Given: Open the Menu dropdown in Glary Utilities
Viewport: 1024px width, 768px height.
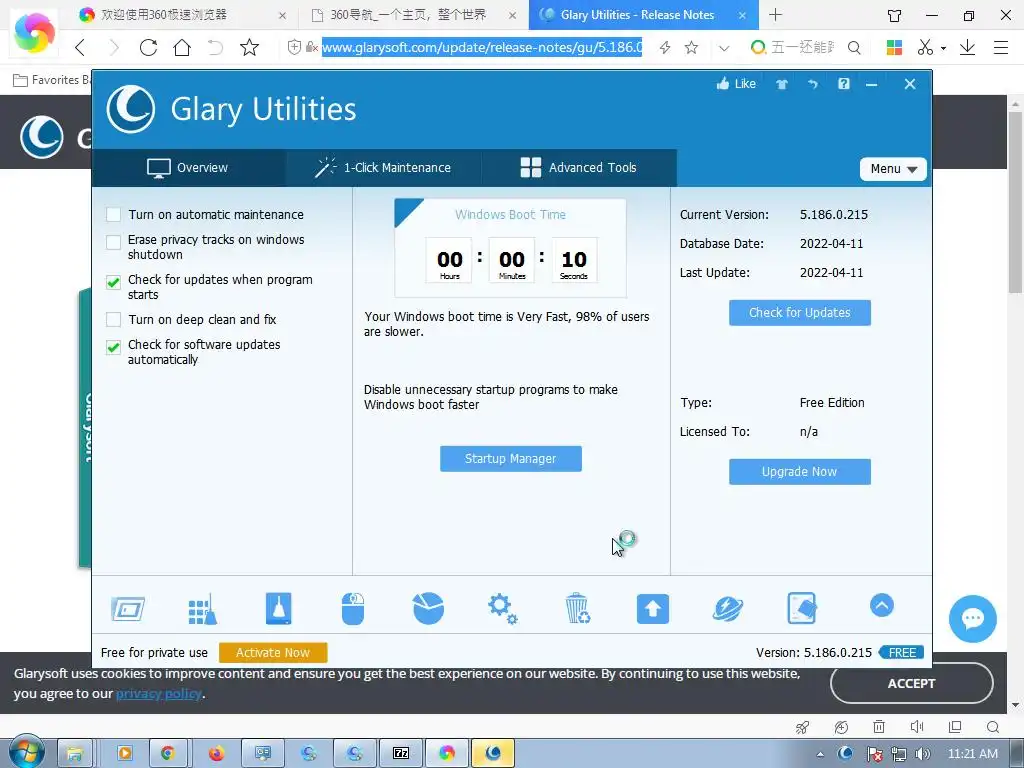Looking at the screenshot, I should 893,168.
